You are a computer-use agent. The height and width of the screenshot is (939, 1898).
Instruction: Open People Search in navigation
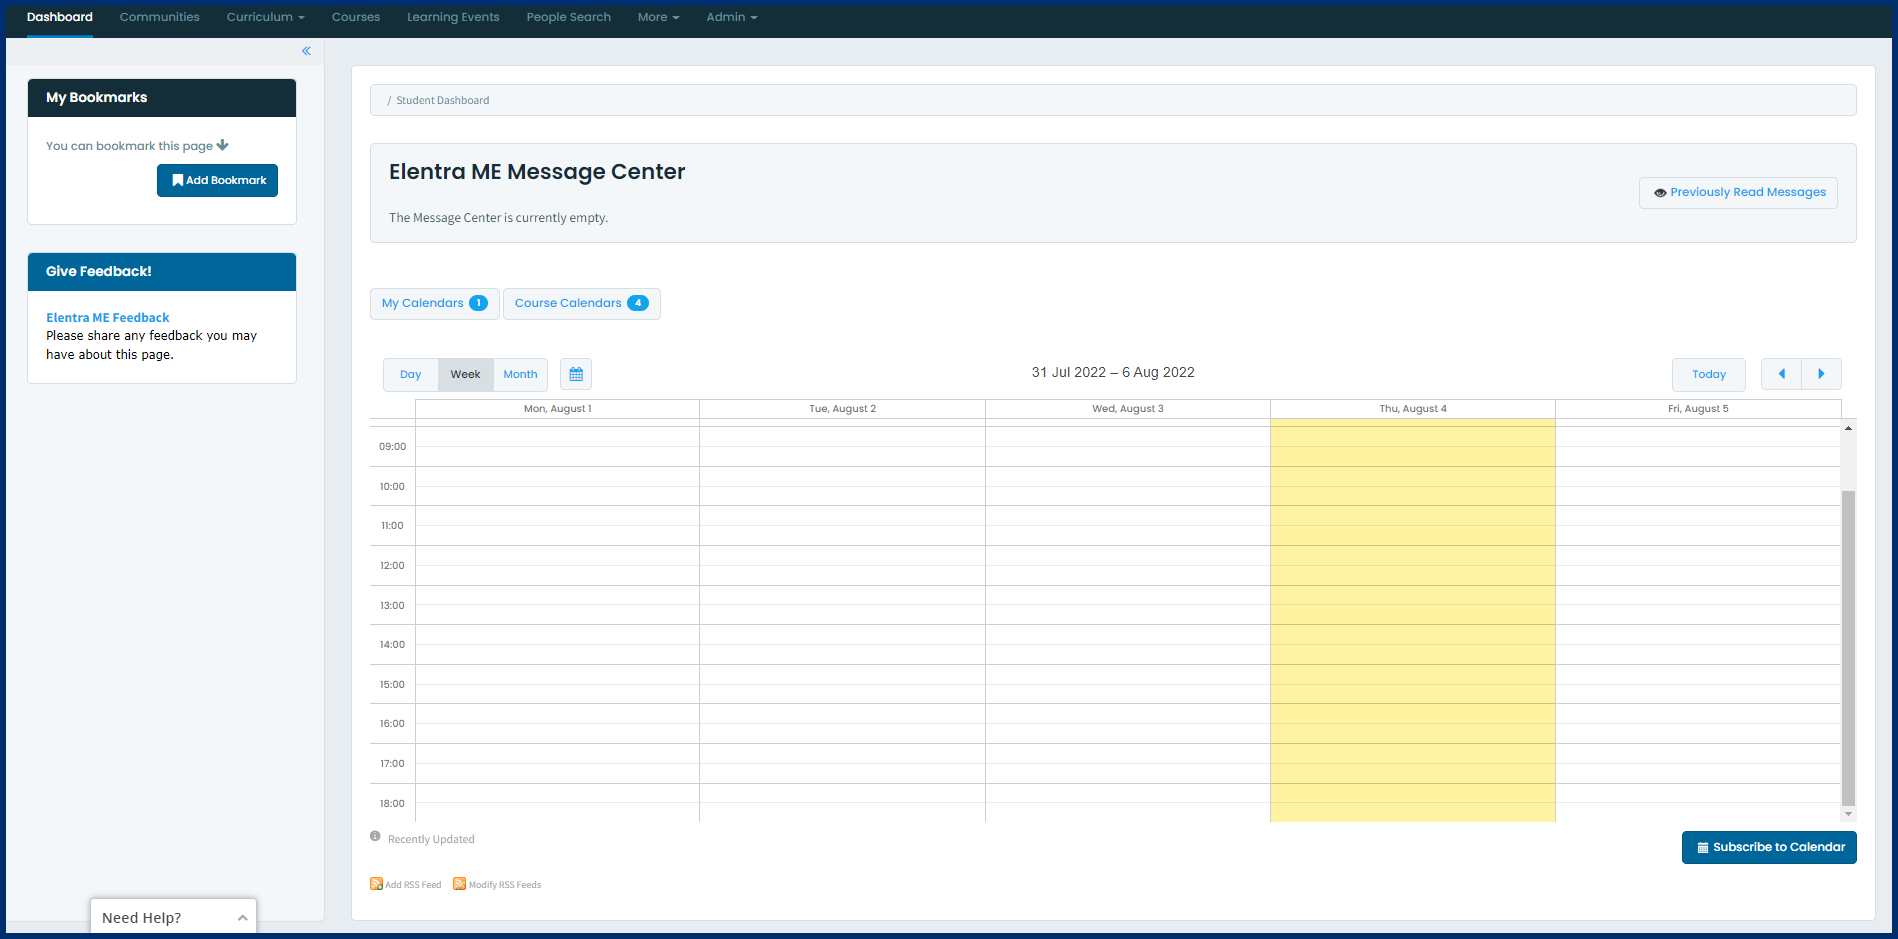point(569,17)
